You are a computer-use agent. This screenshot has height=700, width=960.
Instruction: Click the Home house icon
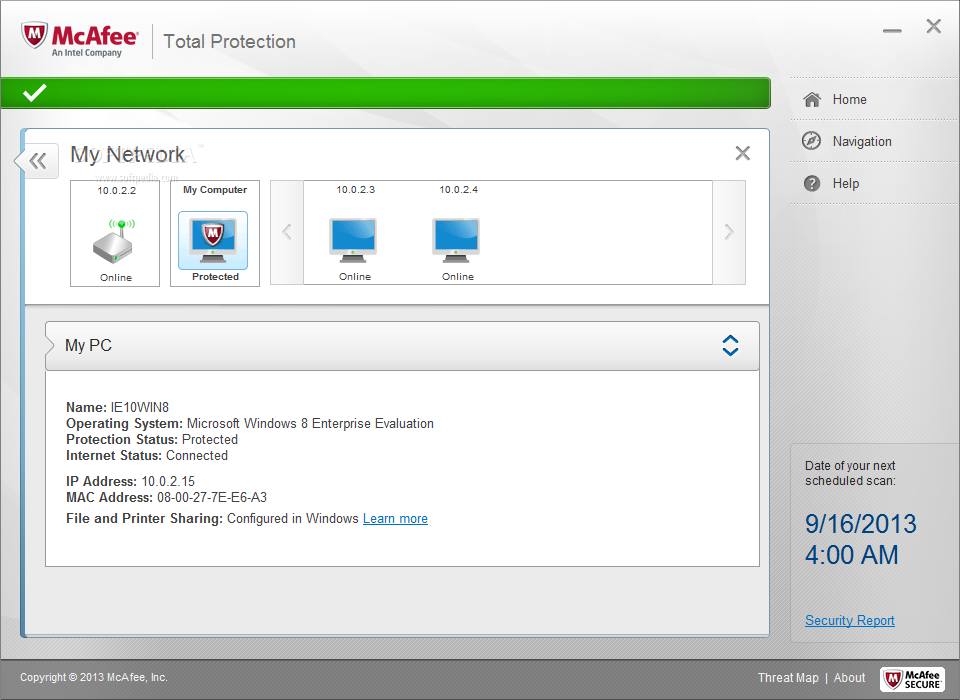[812, 99]
